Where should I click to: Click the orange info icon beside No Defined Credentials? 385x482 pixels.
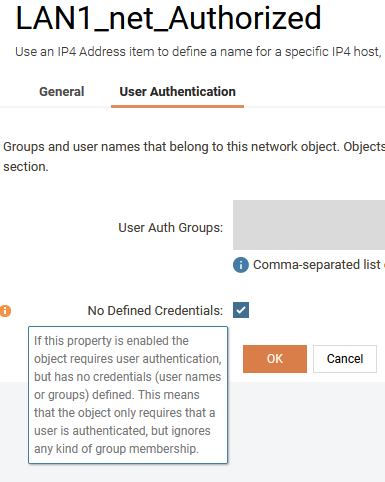(5, 311)
